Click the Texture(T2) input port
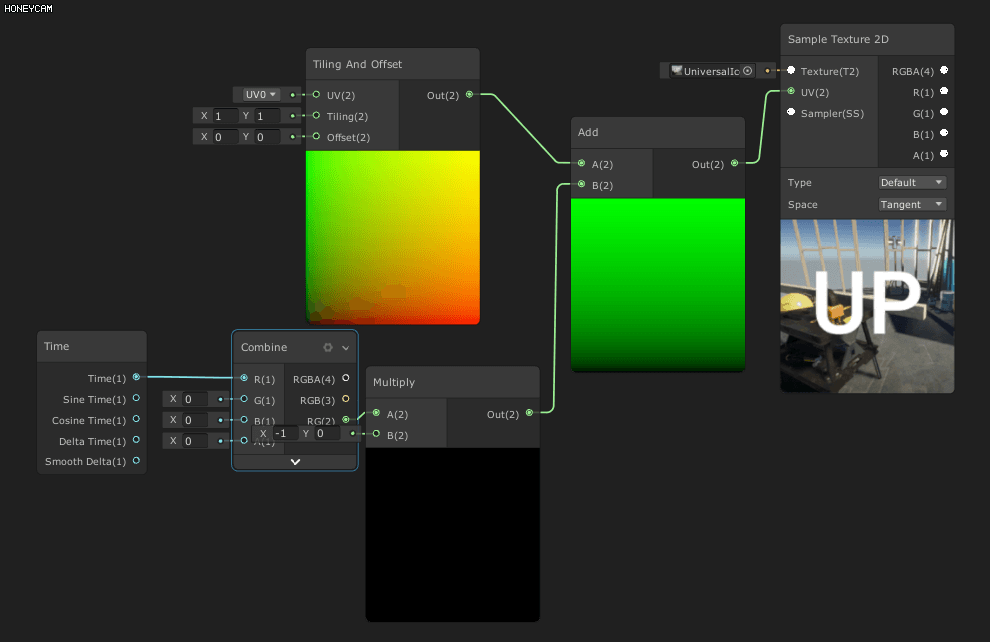Viewport: 990px width, 642px height. (793, 71)
